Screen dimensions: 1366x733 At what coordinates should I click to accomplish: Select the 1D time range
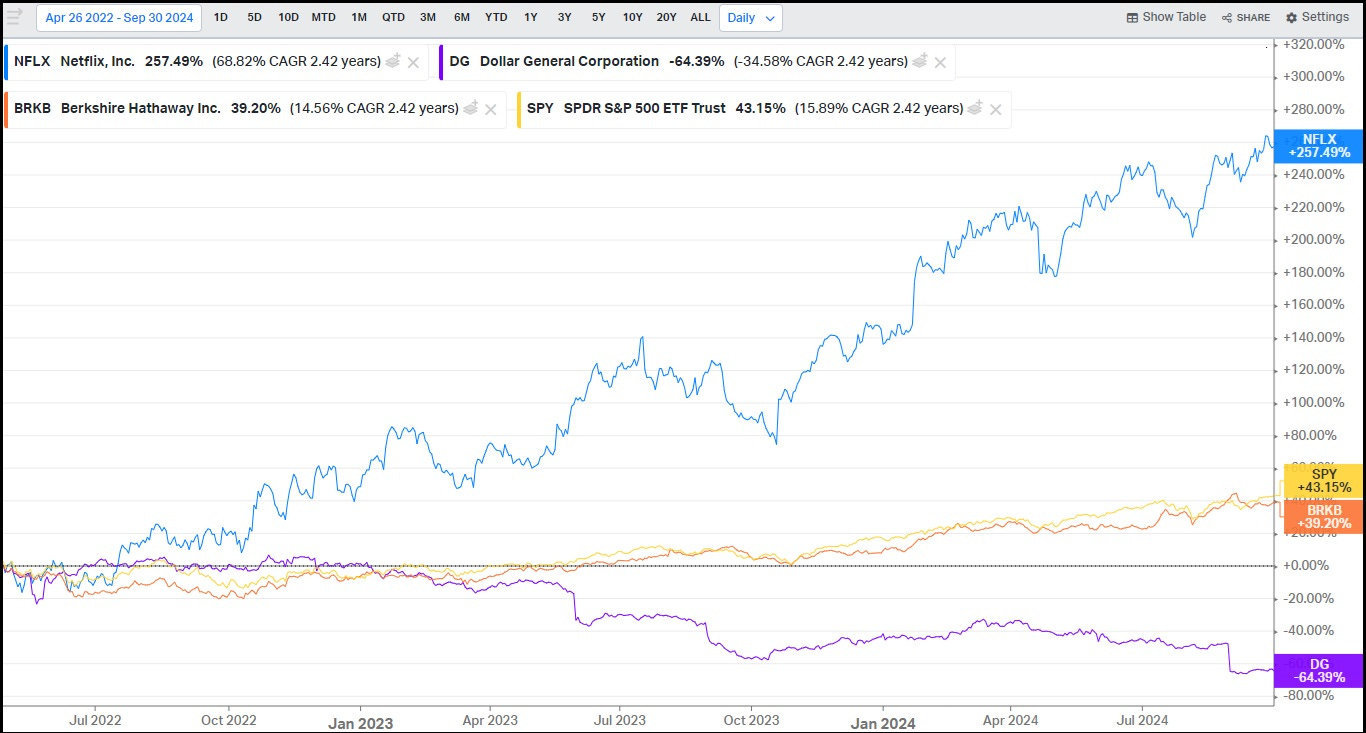[221, 18]
